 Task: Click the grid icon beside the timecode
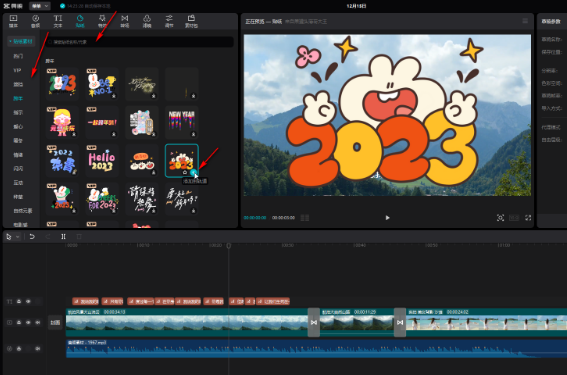pyautogui.click(x=305, y=218)
